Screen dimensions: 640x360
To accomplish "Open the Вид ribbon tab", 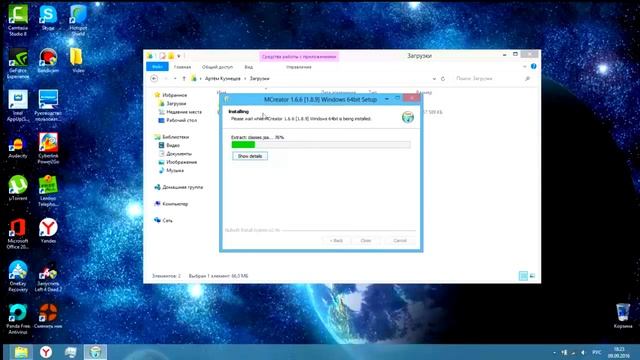I will click(249, 67).
